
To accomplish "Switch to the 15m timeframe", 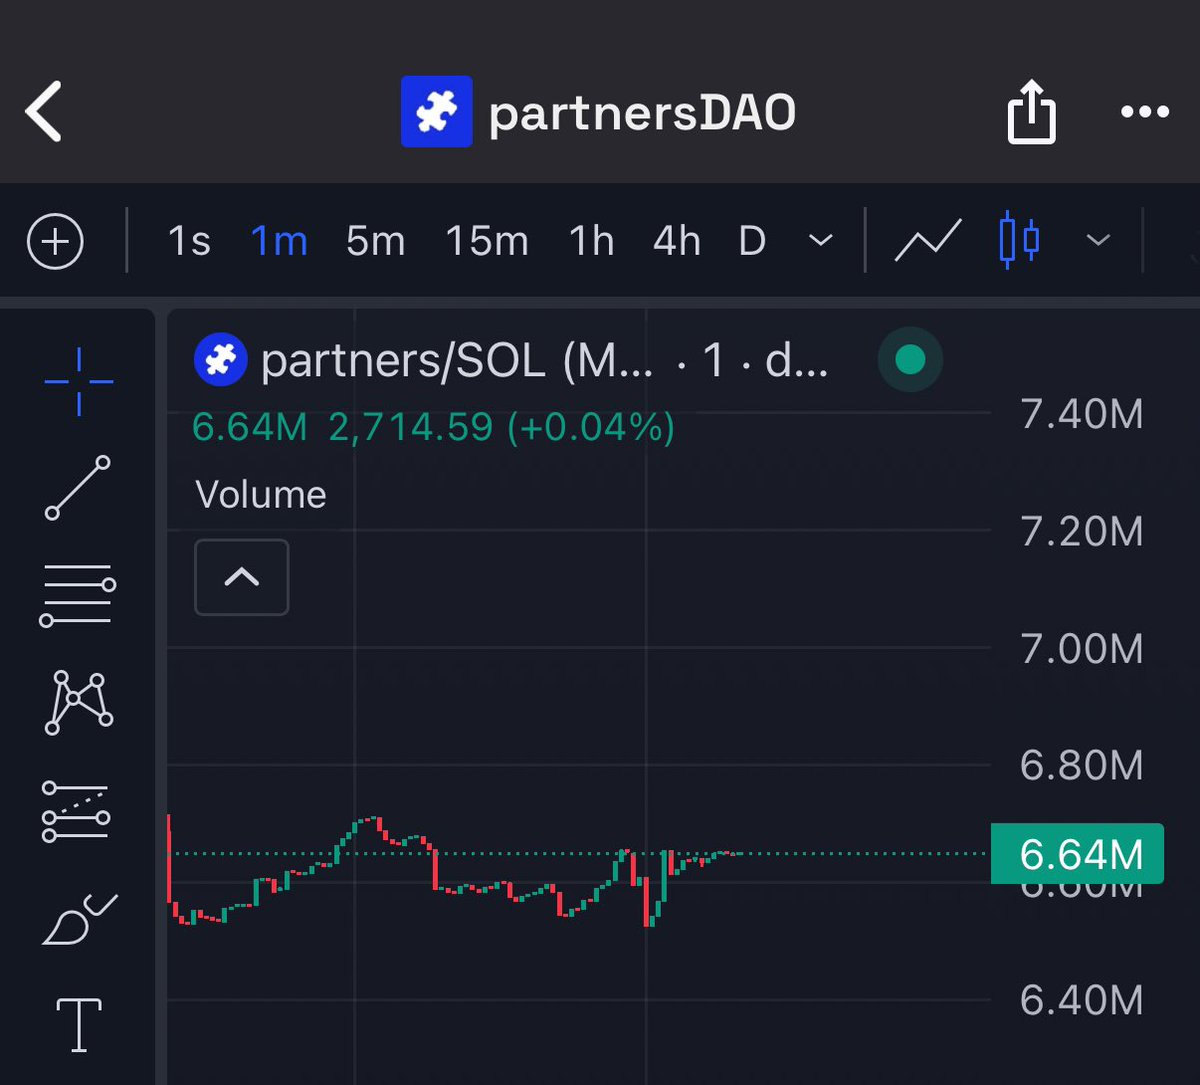I will [487, 242].
